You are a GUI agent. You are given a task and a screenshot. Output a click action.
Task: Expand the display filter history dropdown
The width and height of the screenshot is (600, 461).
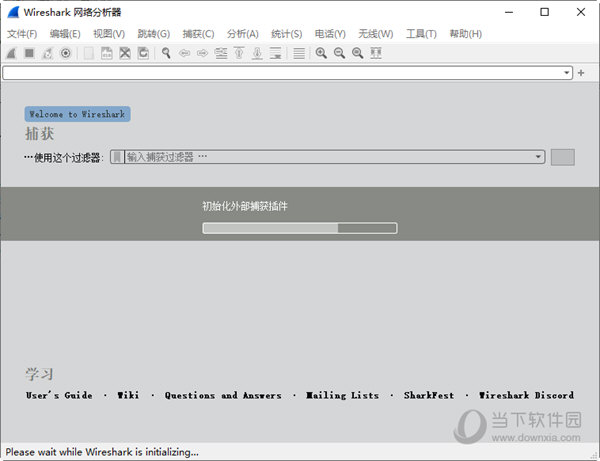(x=566, y=73)
